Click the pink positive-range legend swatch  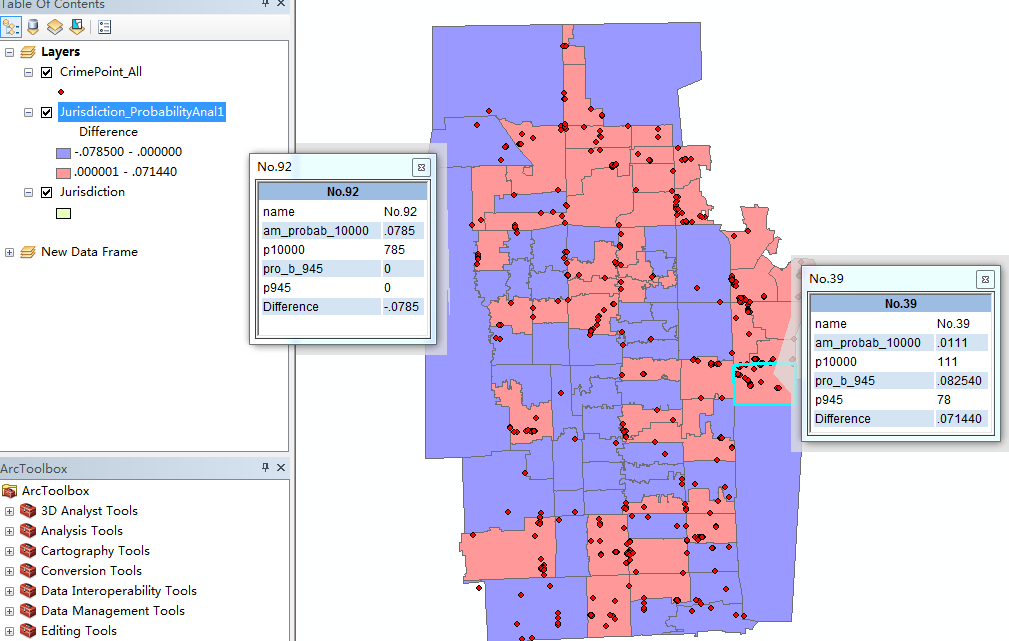click(x=63, y=173)
